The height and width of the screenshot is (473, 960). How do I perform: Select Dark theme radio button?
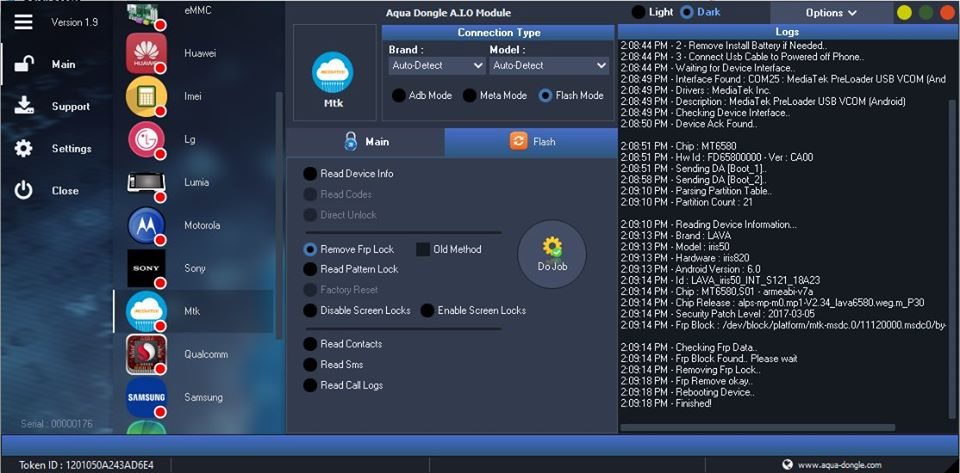click(687, 12)
